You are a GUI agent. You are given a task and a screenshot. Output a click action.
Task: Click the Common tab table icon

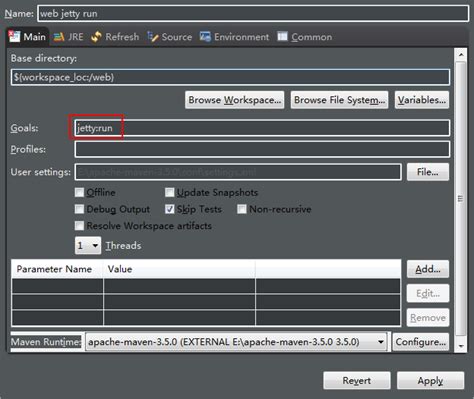coord(282,36)
